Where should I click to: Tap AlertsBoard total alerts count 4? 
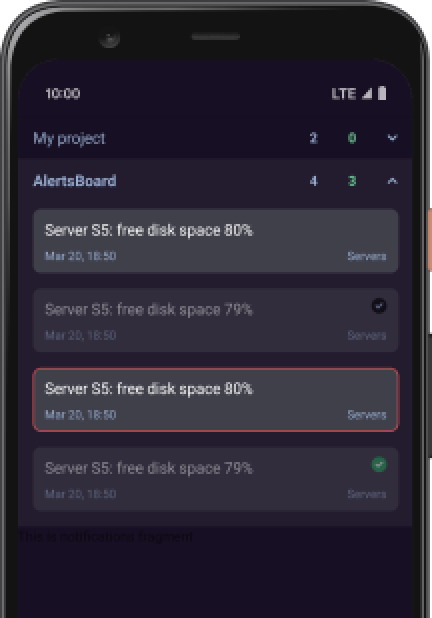[313, 181]
